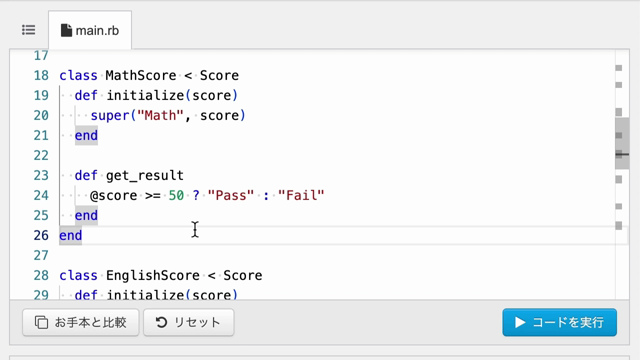Click the reset arrow icon beside リセット
The height and width of the screenshot is (360, 640).
[x=161, y=322]
